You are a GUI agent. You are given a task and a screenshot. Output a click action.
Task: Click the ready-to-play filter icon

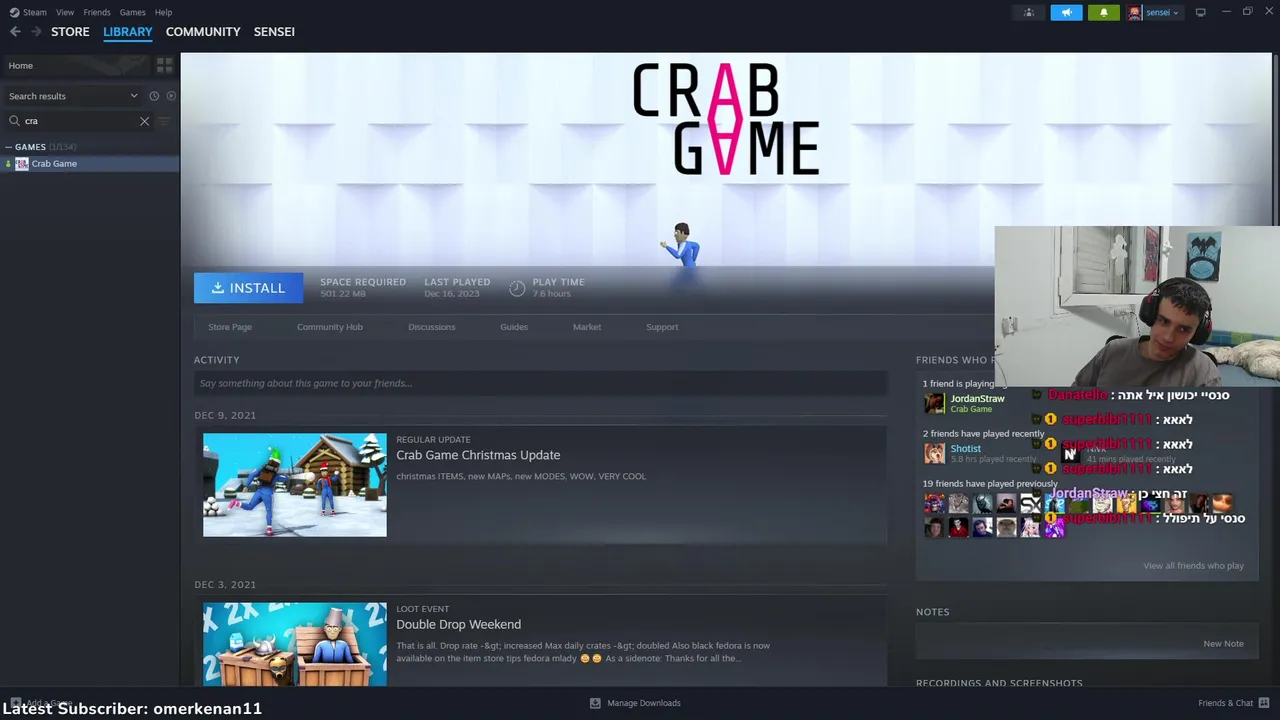[x=171, y=96]
